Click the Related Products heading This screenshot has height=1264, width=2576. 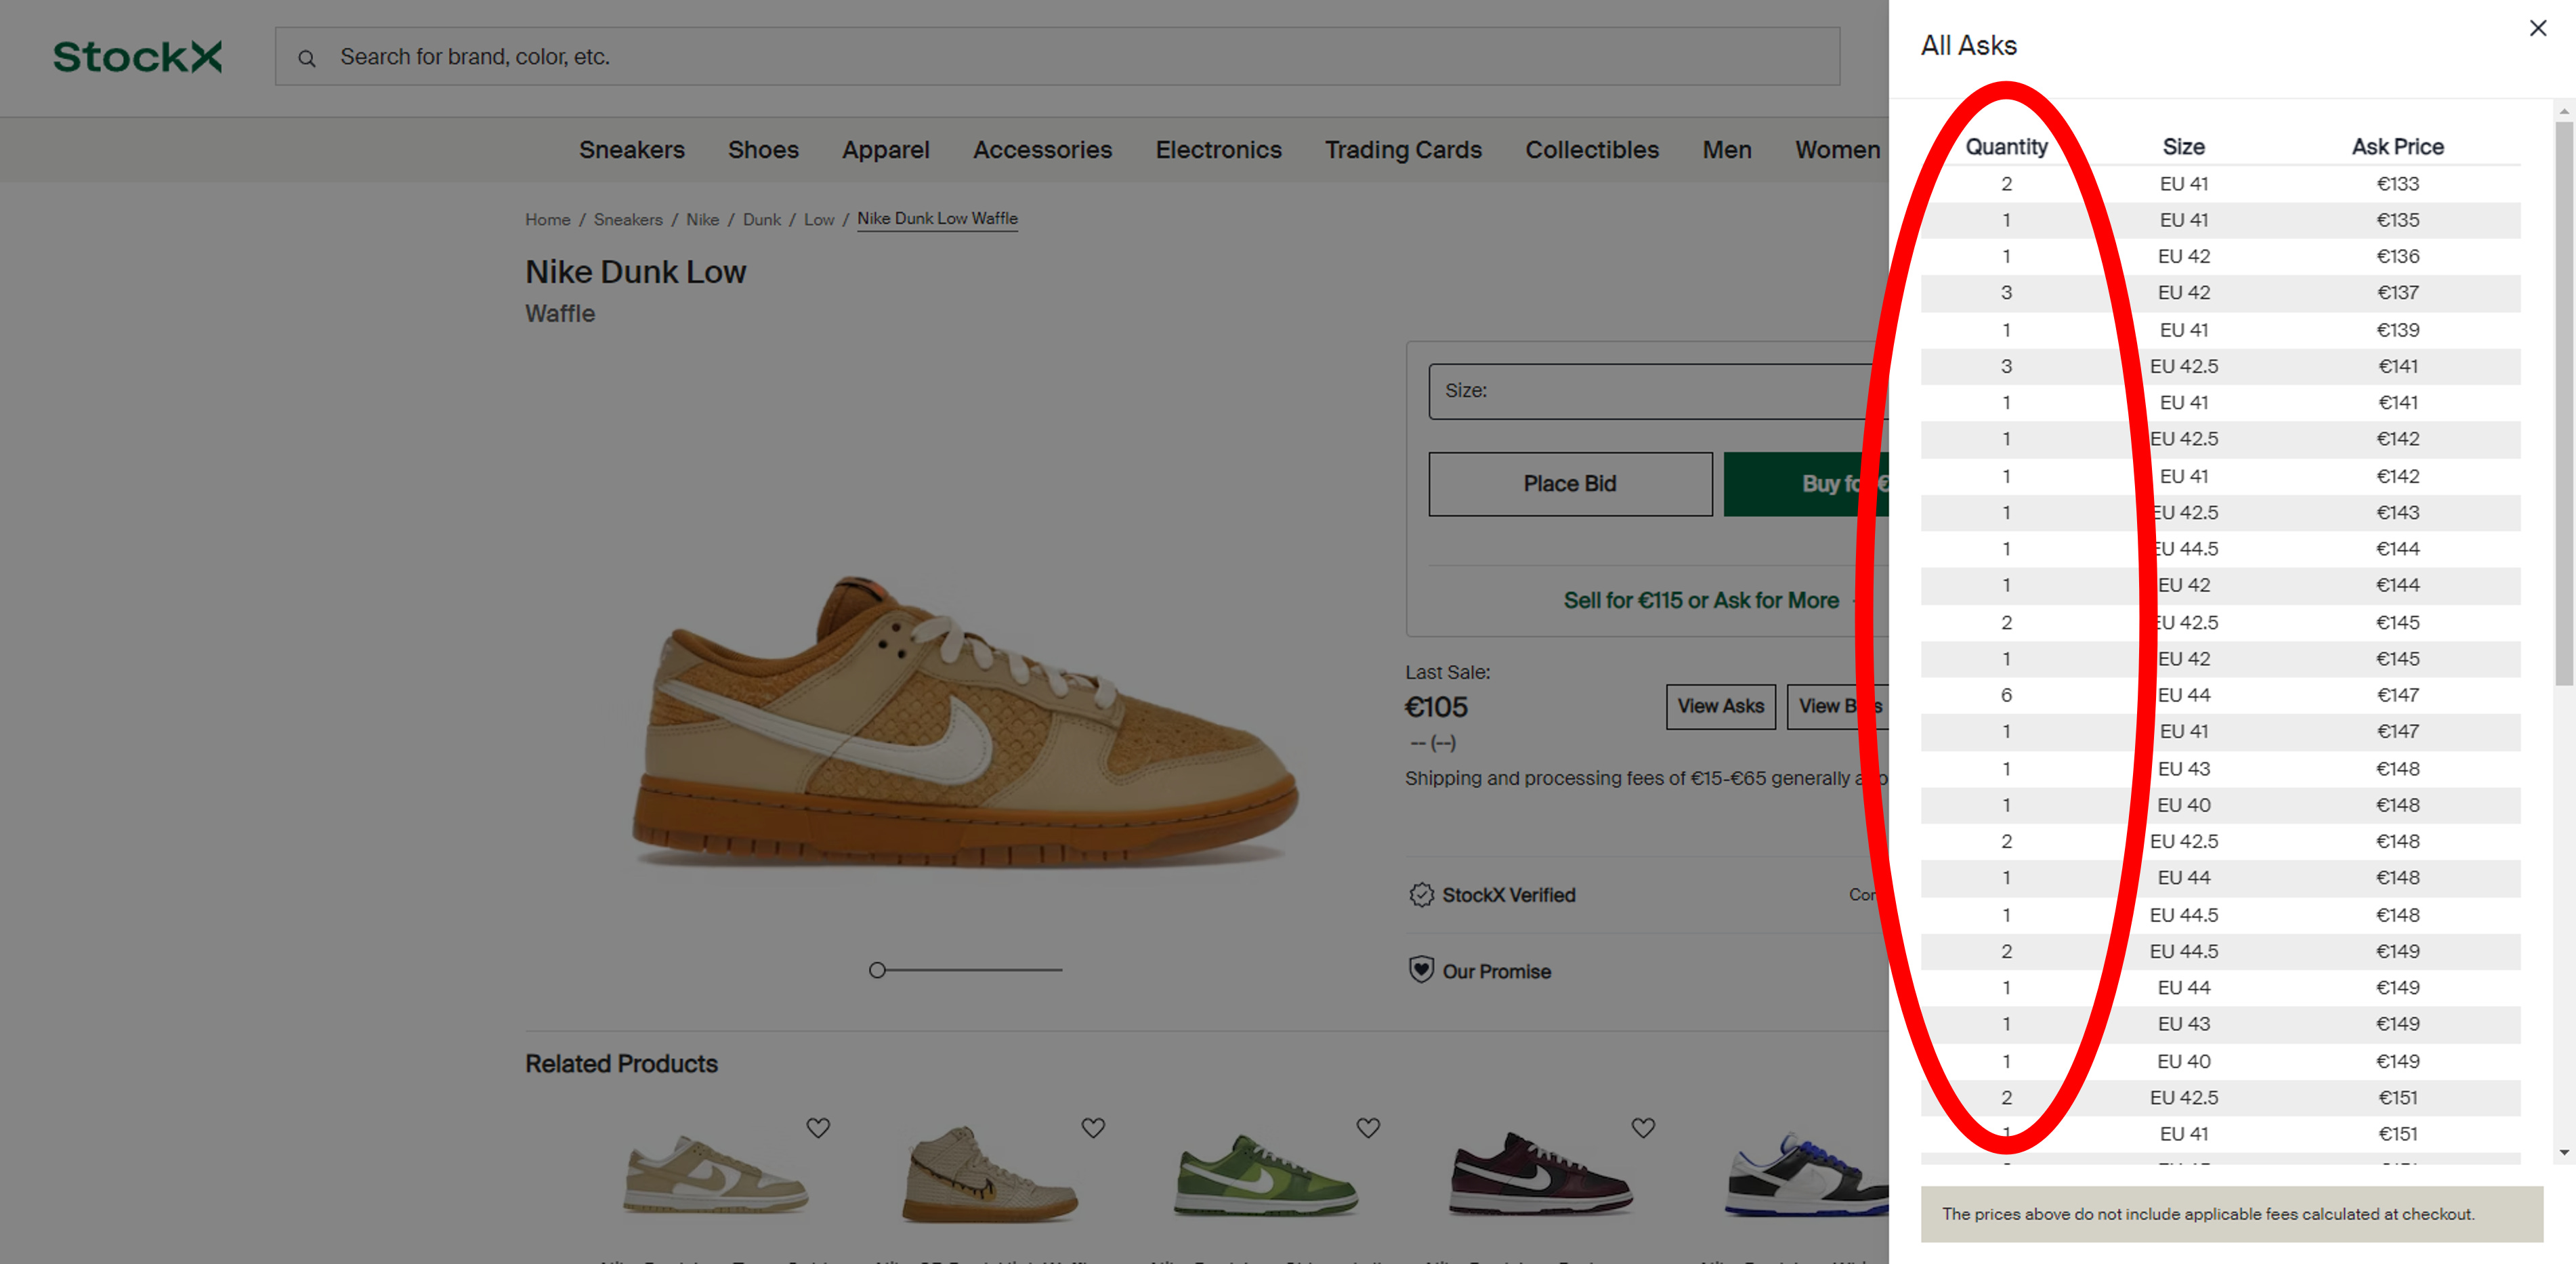(x=621, y=1064)
